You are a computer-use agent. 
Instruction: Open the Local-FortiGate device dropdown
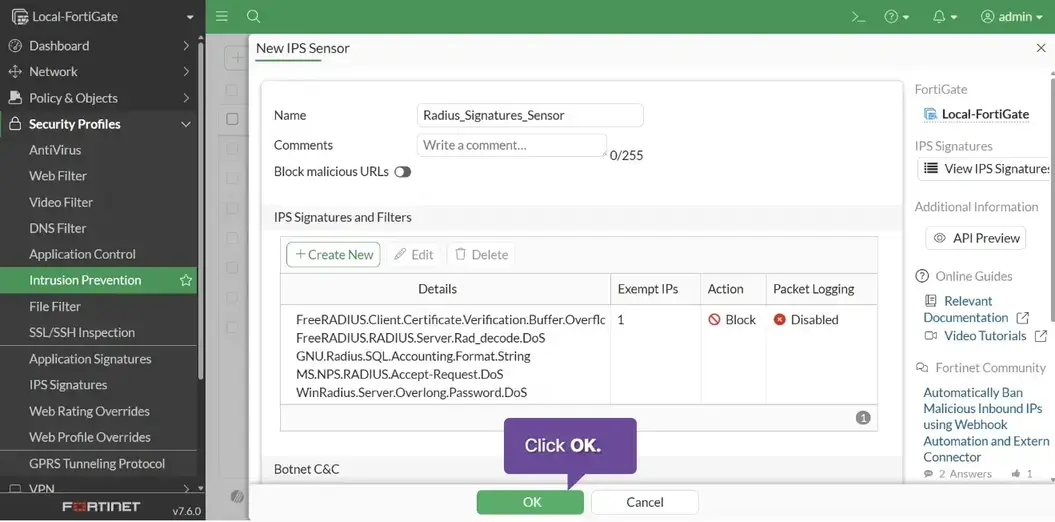click(x=103, y=17)
